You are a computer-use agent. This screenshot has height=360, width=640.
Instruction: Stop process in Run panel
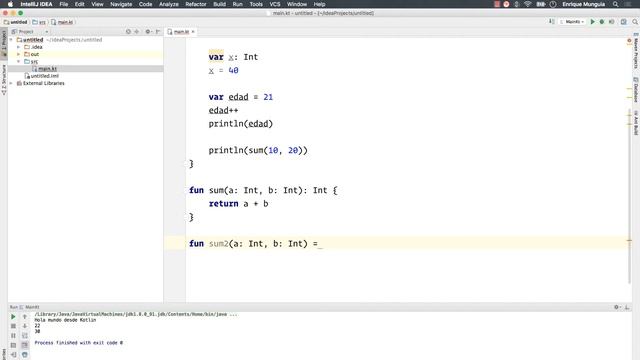(x=13, y=326)
